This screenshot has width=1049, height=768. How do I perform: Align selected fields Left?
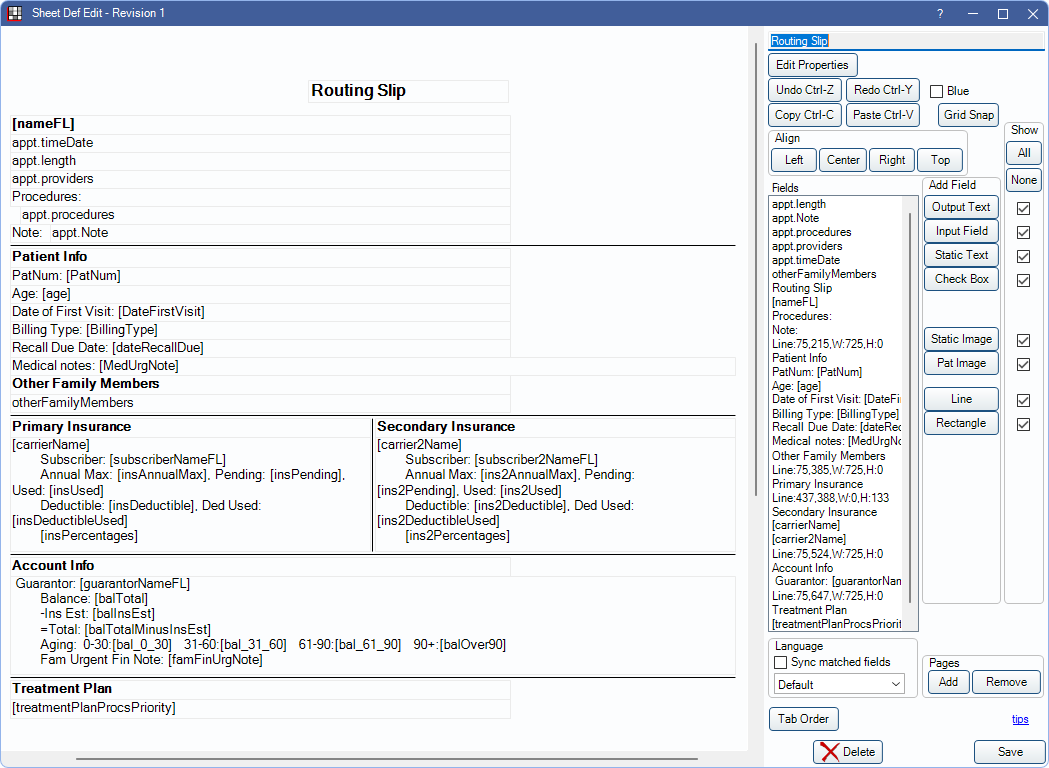pos(793,159)
